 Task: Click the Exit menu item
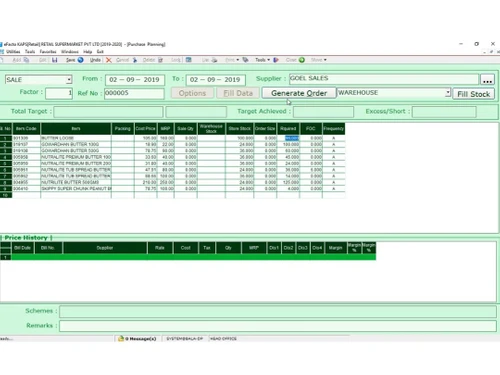(x=100, y=52)
